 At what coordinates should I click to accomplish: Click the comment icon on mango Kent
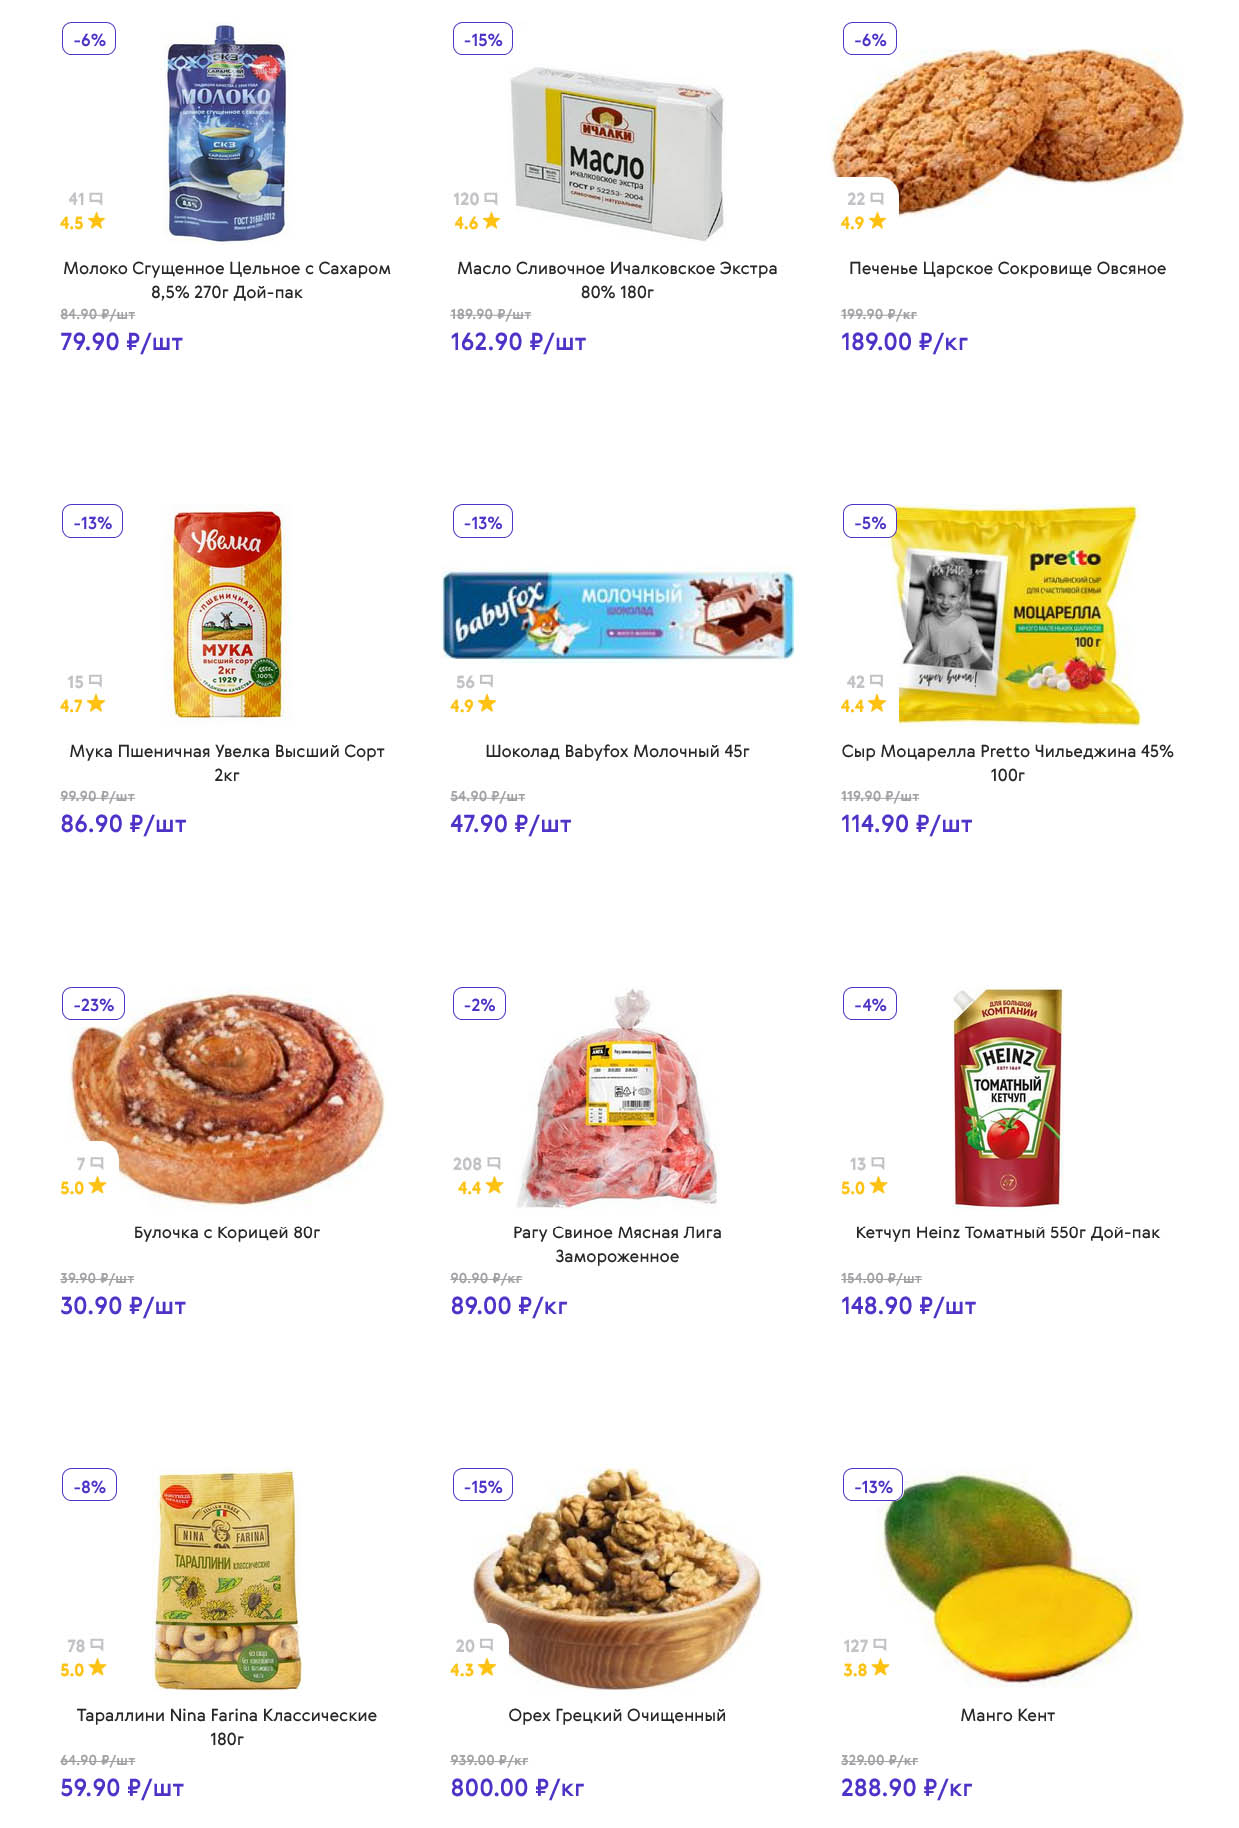[880, 1645]
